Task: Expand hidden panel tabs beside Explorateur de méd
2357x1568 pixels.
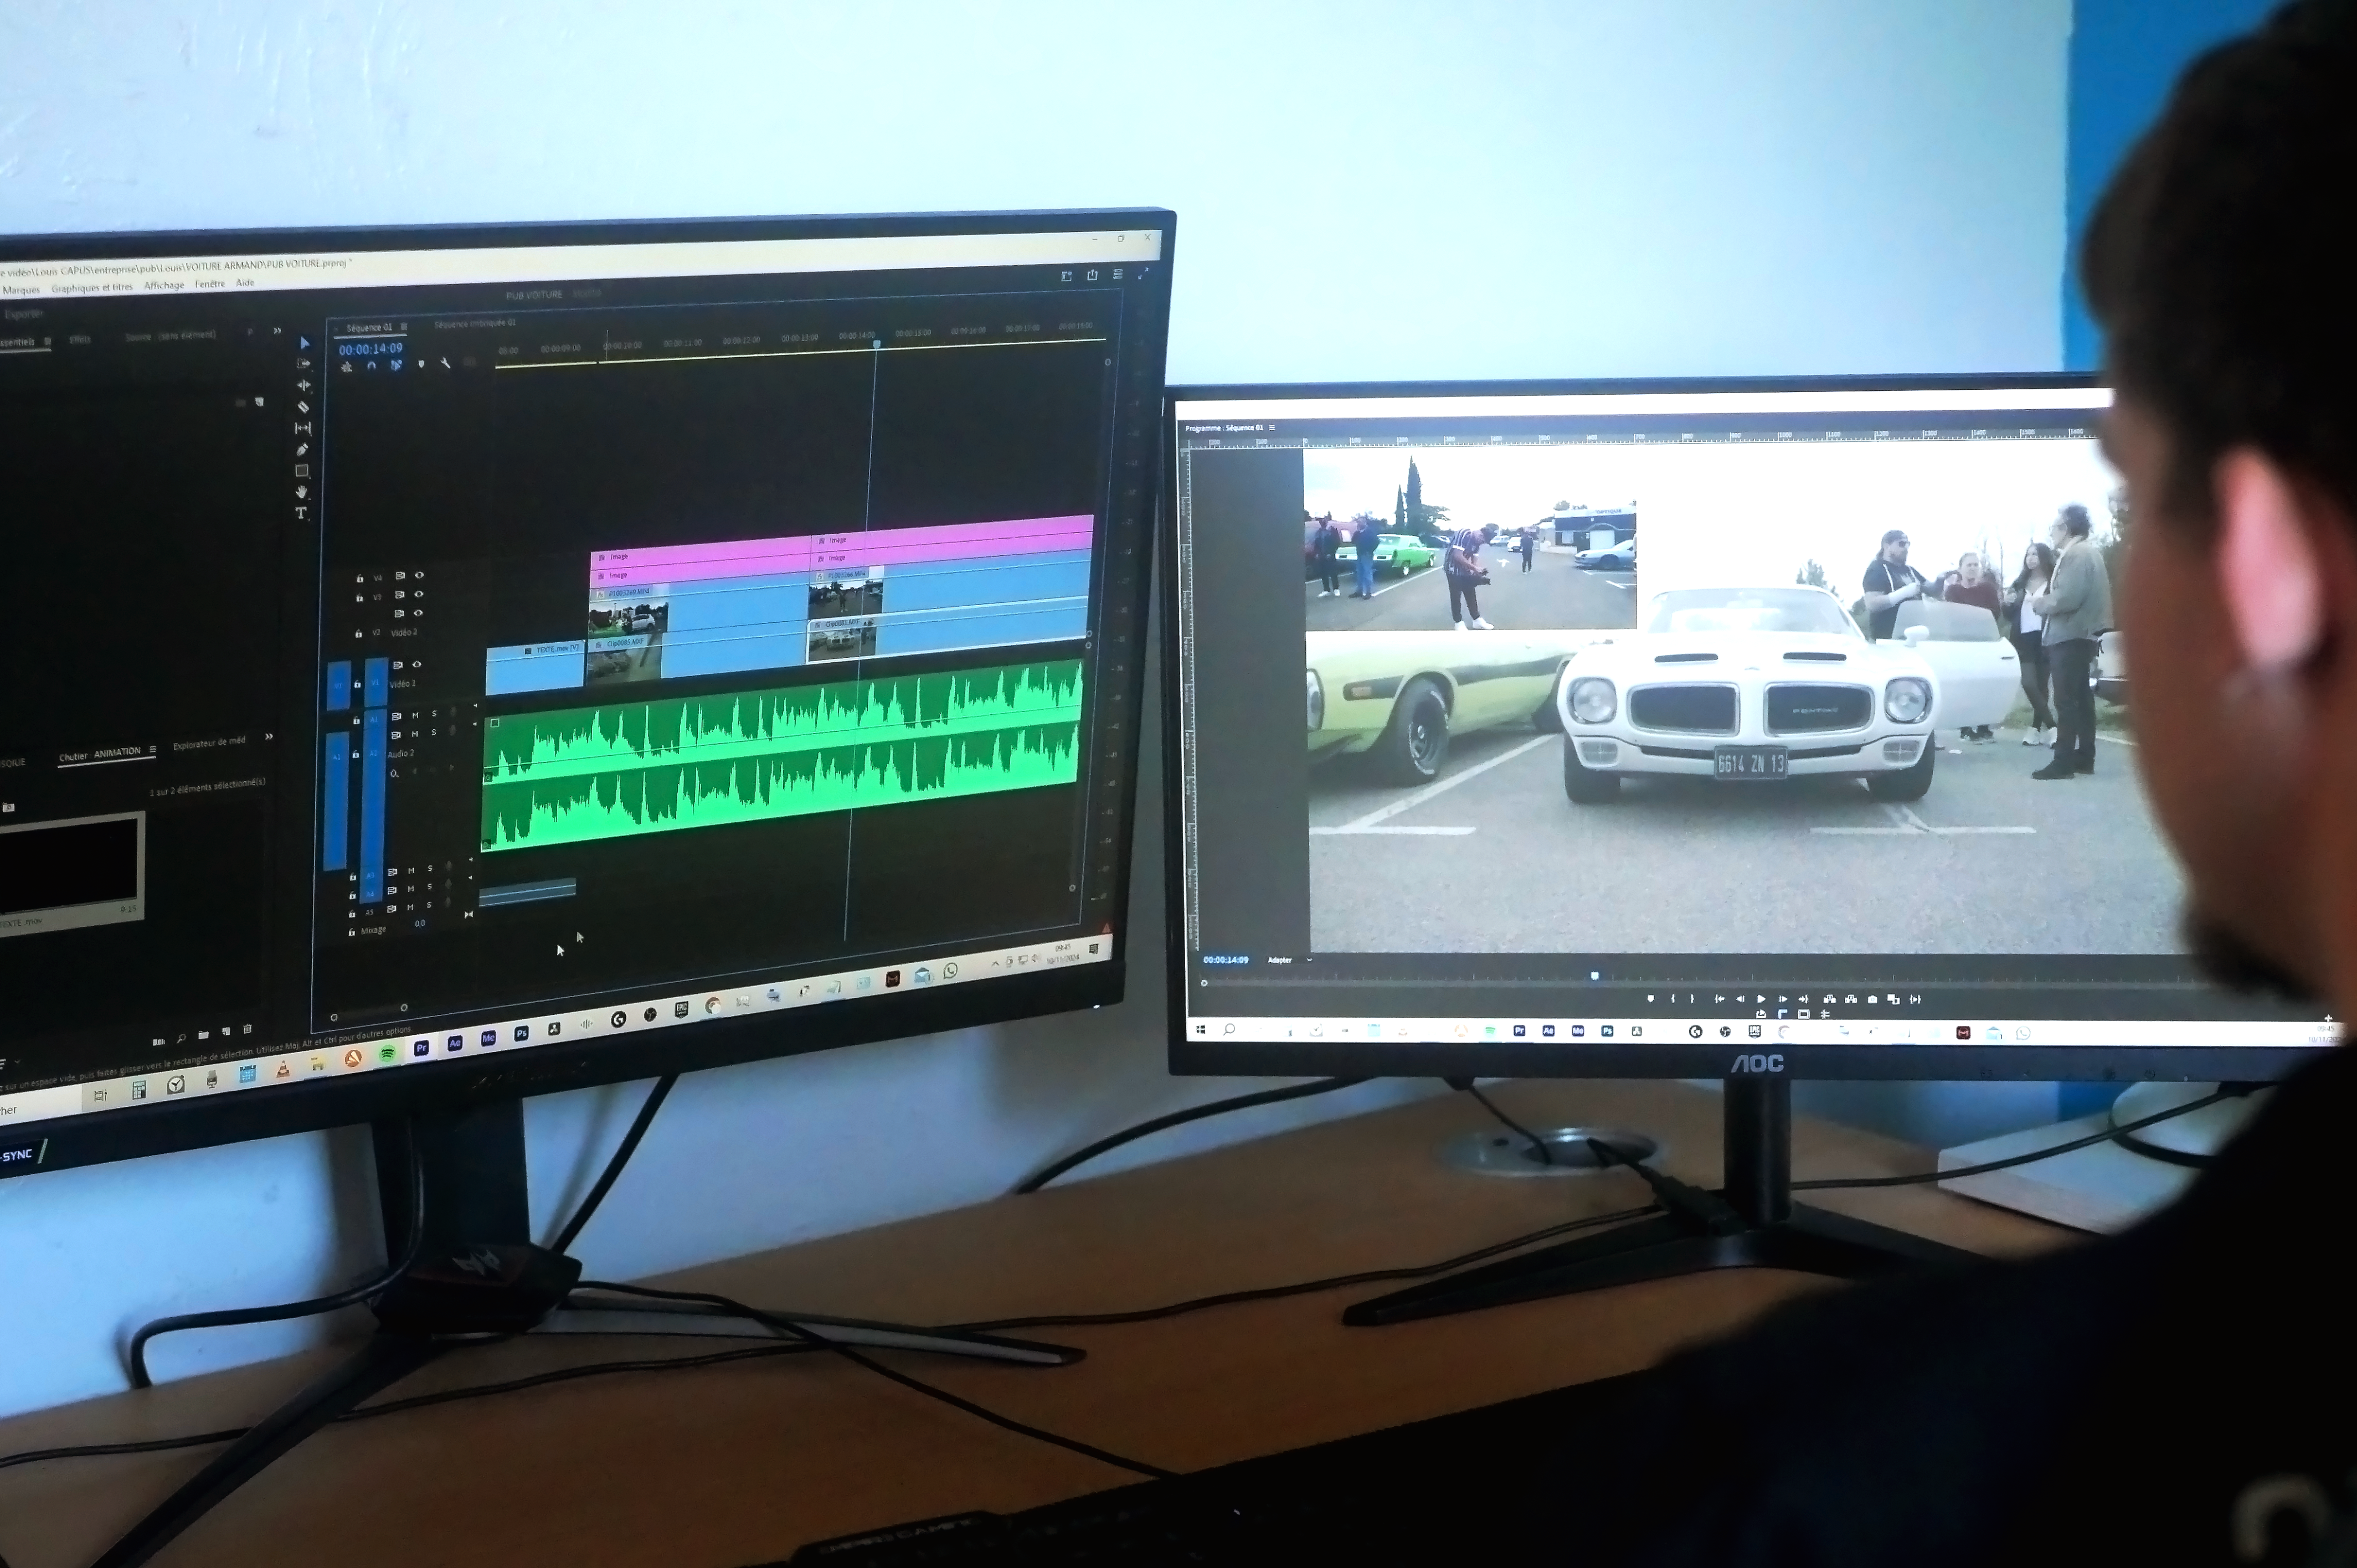Action: [x=269, y=737]
